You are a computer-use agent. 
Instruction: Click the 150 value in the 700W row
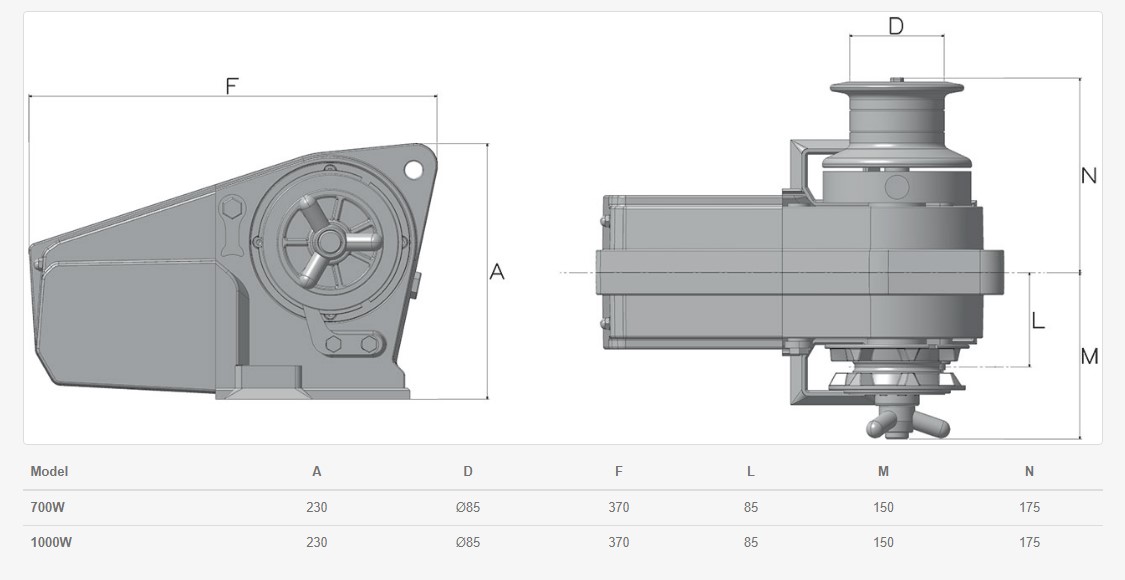point(883,508)
